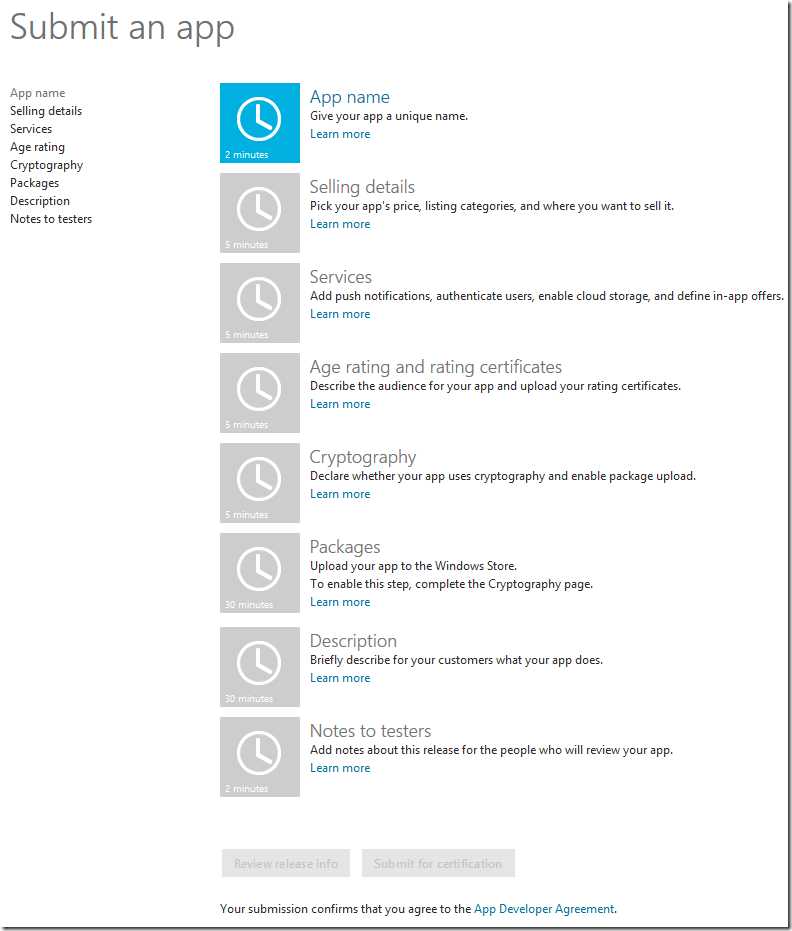The image size is (792, 931).
Task: Click Learn more under Age rating
Action: 340,404
